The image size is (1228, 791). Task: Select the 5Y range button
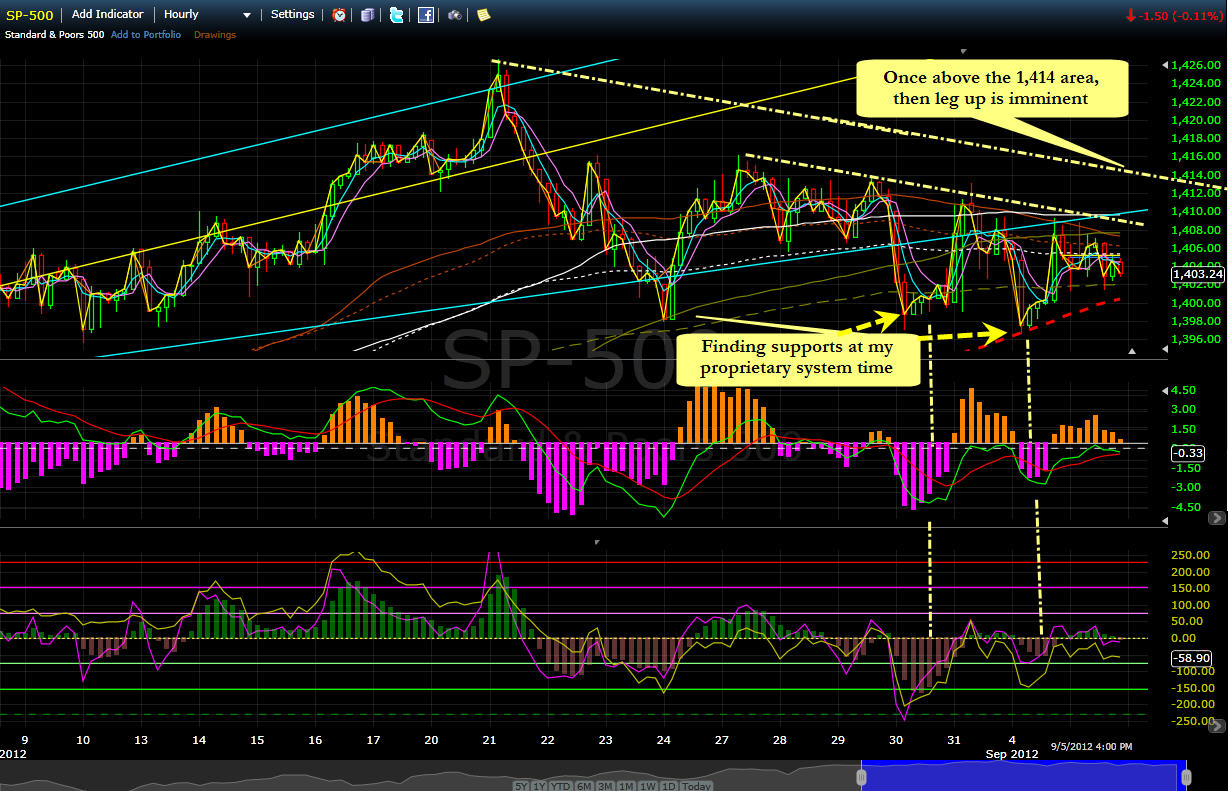tap(521, 786)
